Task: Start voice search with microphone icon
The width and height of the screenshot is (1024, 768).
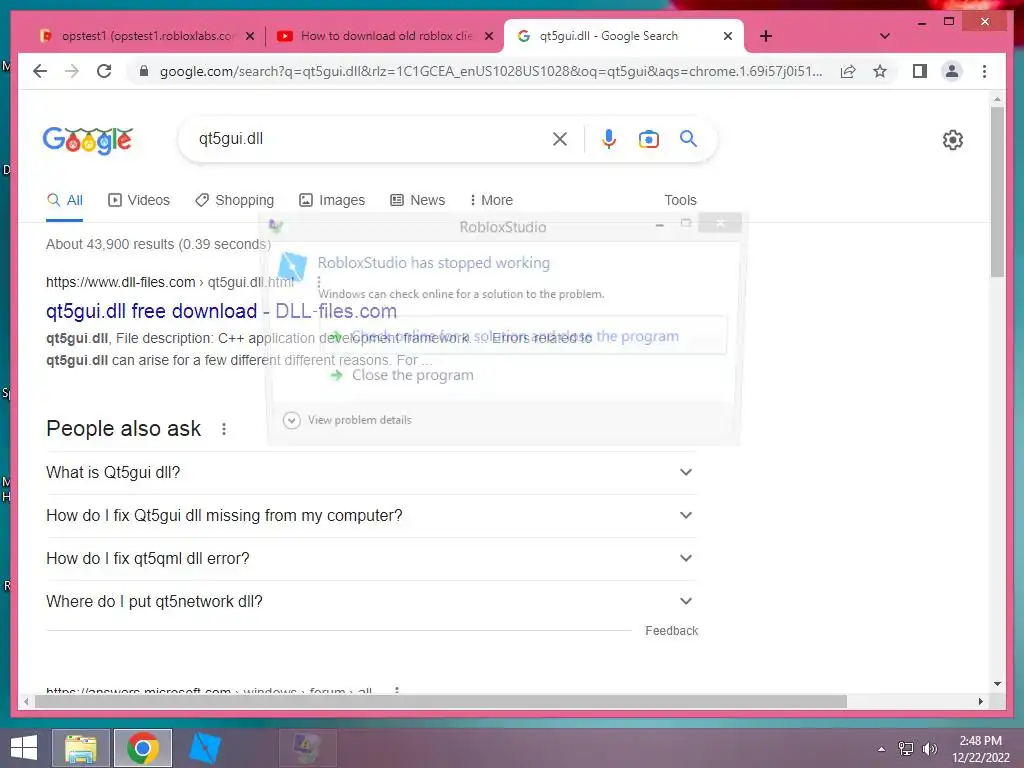Action: (x=609, y=138)
